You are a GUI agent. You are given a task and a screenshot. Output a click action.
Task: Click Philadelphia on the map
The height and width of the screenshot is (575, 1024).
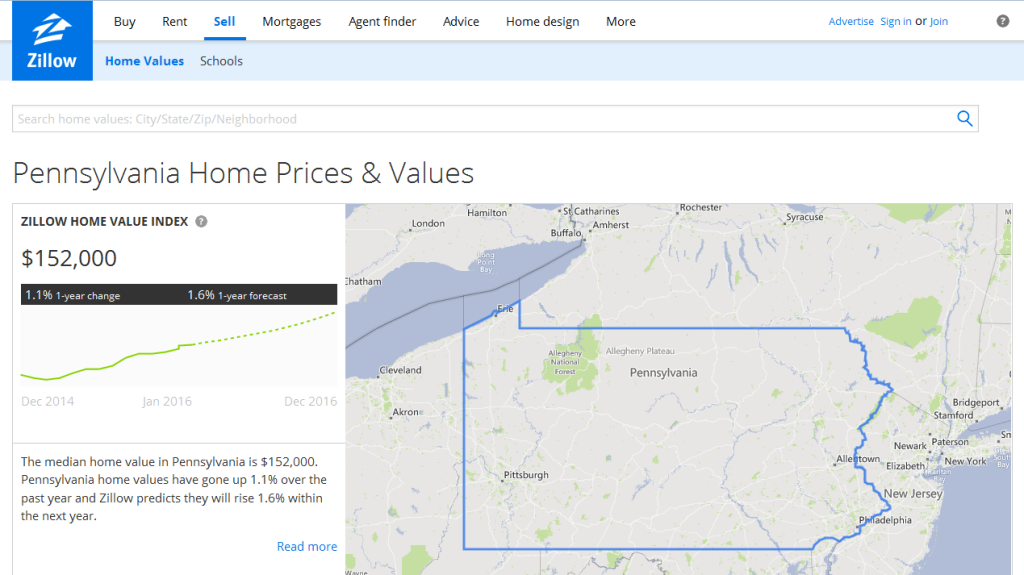885,520
